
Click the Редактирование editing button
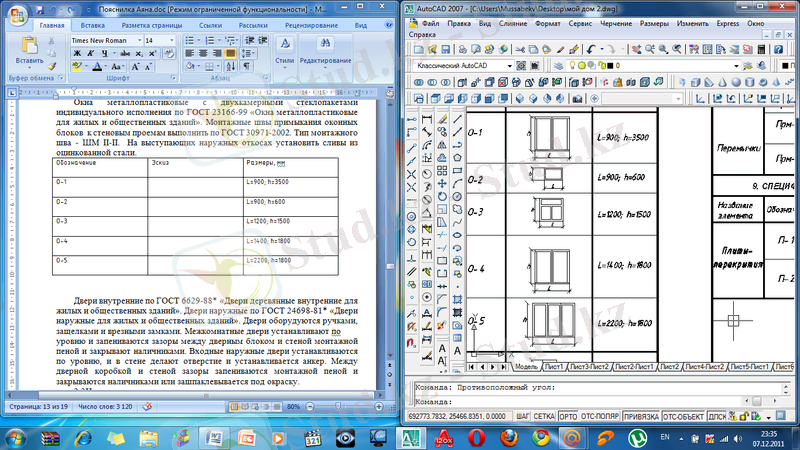(x=325, y=52)
